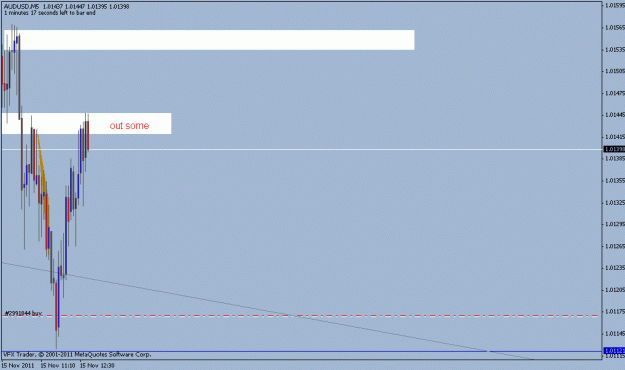Click the 1.01445 price axis label
Screen dimensions: 625x370
(615, 115)
